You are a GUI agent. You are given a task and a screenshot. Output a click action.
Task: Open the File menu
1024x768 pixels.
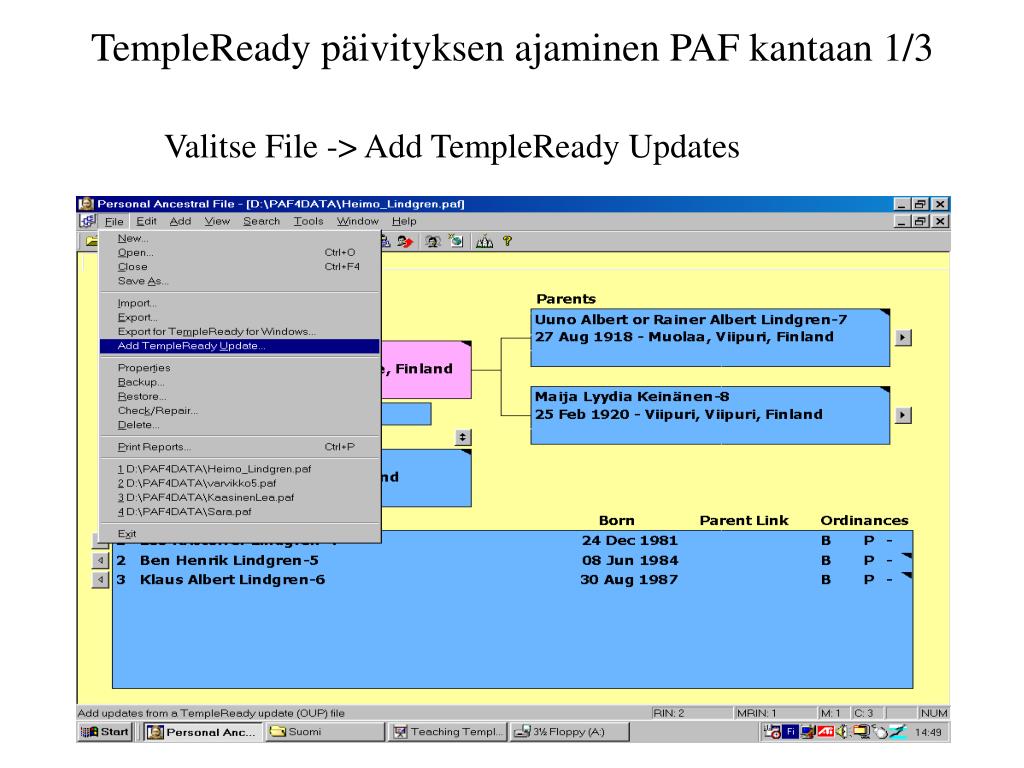coord(114,221)
